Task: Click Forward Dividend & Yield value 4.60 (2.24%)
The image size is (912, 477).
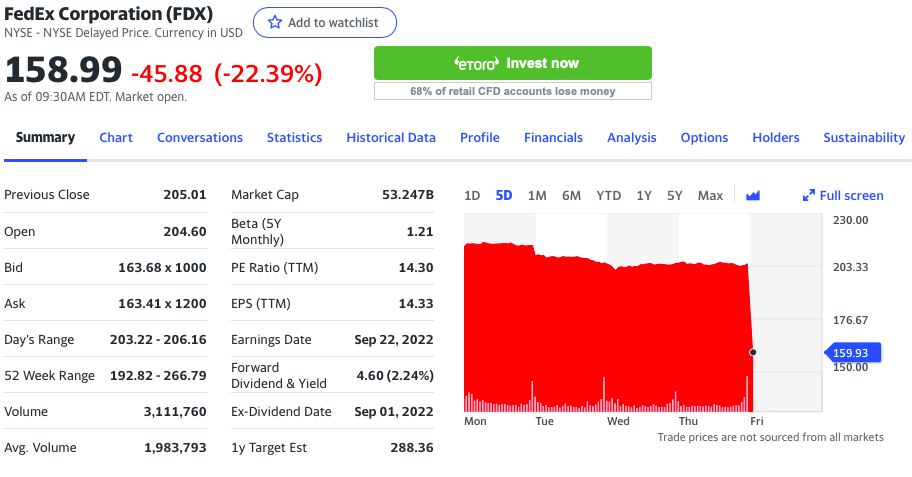Action: click(395, 376)
